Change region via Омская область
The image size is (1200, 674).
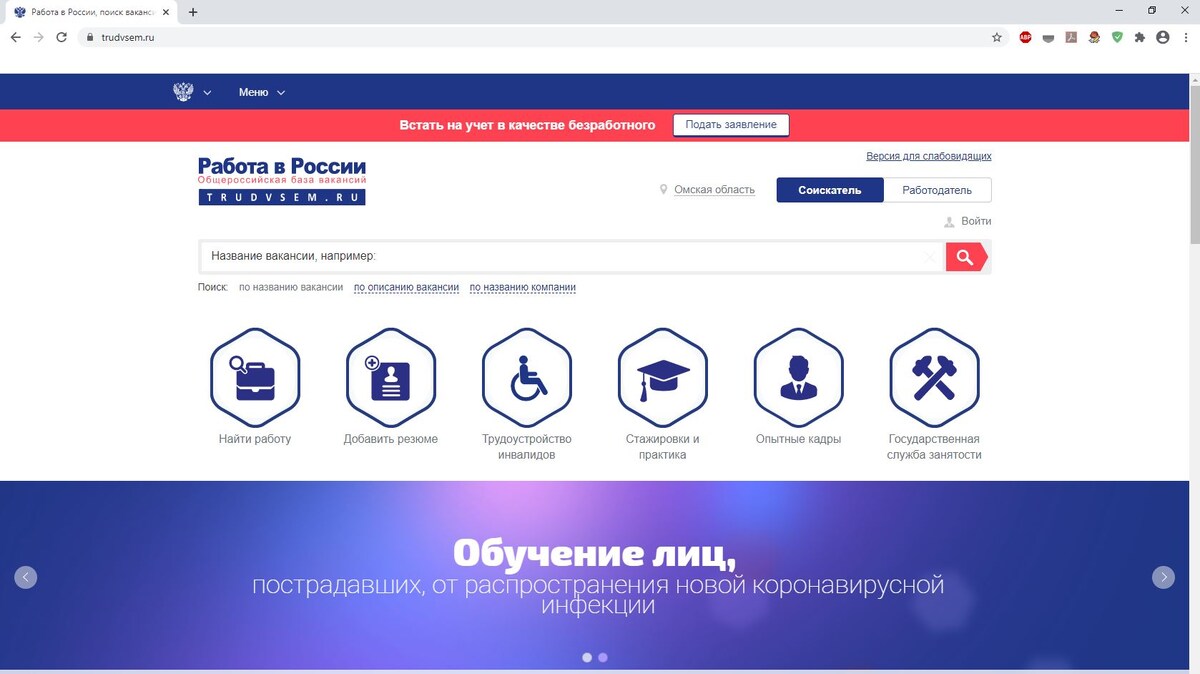[714, 190]
